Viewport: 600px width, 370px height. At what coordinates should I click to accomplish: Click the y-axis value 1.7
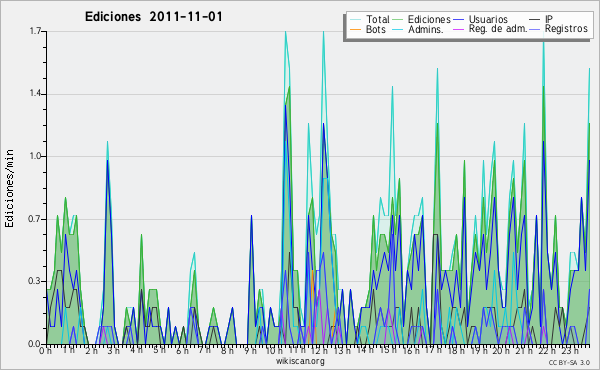click(35, 31)
